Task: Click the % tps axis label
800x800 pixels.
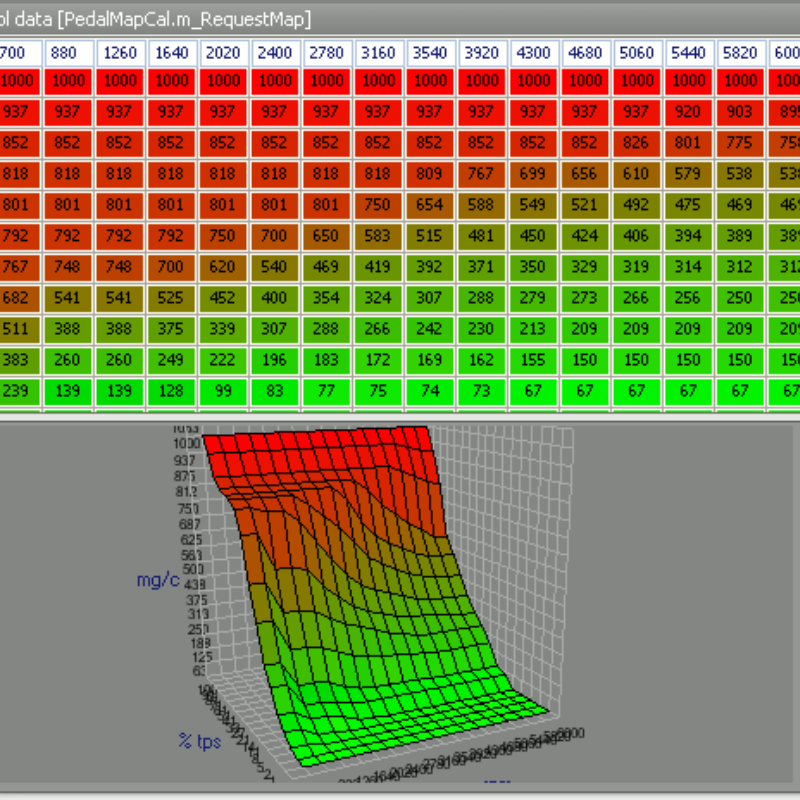Action: point(200,741)
